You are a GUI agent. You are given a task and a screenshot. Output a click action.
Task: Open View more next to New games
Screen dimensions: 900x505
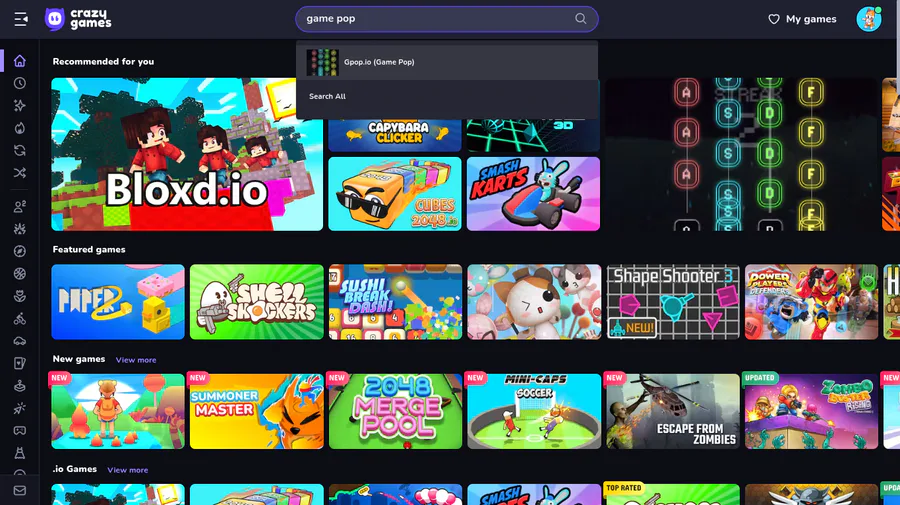[136, 360]
